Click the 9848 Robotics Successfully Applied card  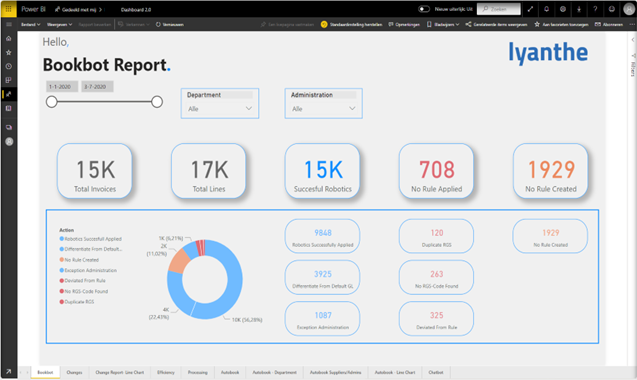[x=323, y=237]
